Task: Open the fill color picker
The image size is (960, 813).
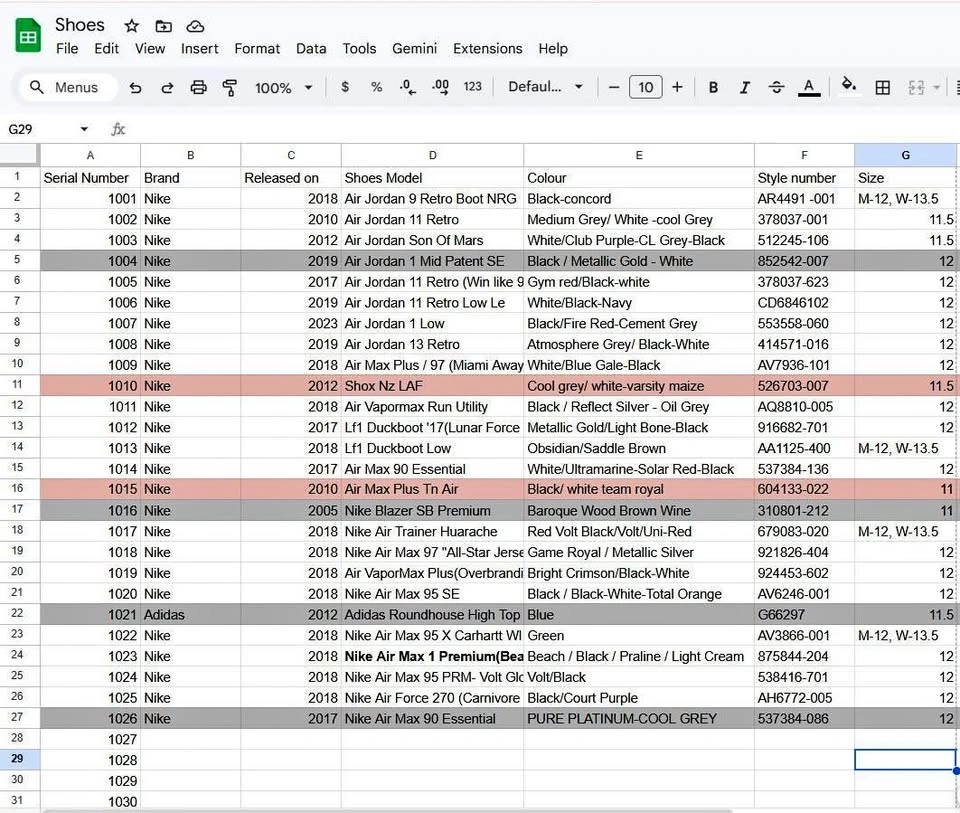Action: click(x=849, y=86)
